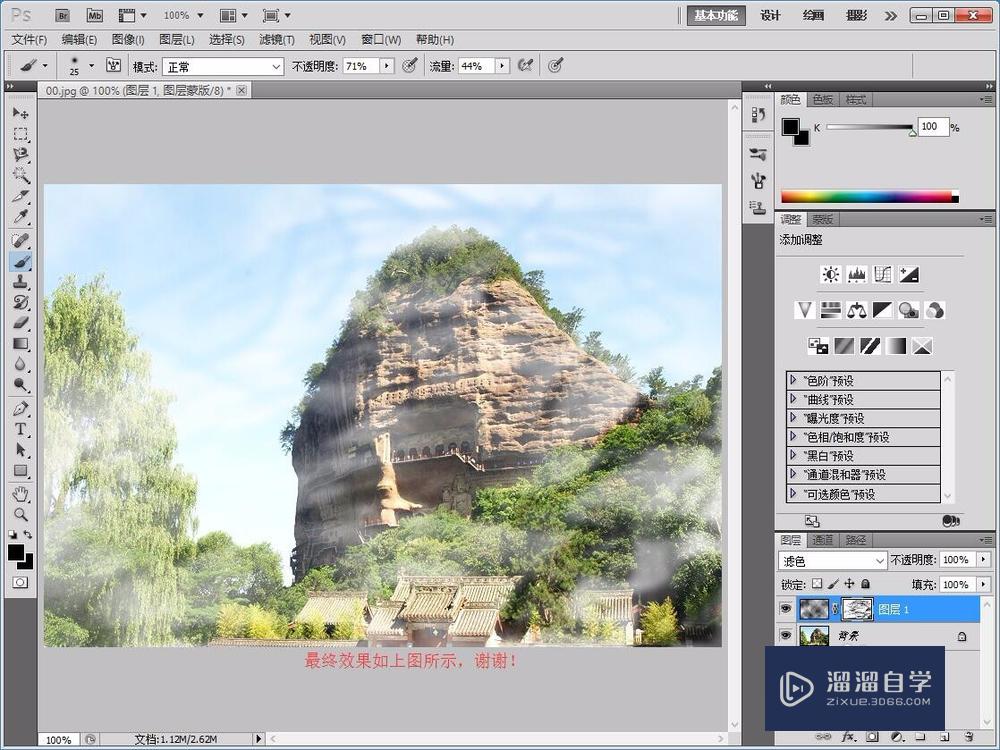Expand the "色阶"预设 list
This screenshot has width=1000, height=750.
(x=793, y=380)
